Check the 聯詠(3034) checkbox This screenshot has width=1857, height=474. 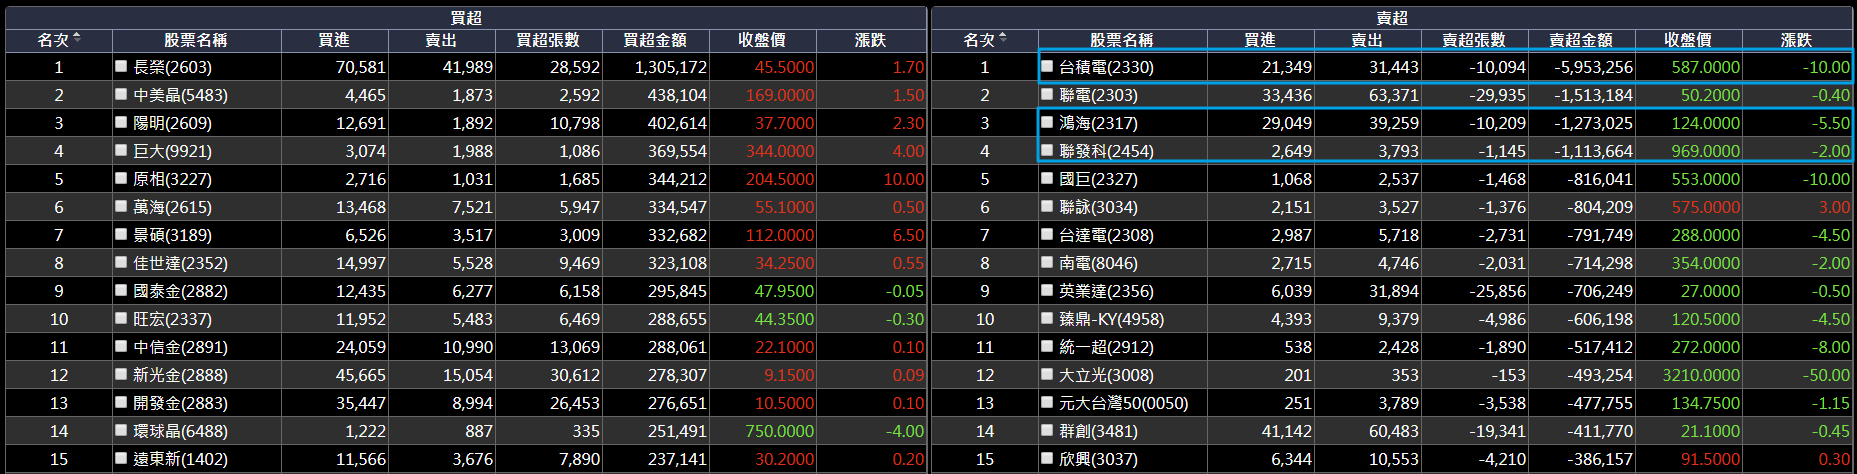coord(1047,206)
